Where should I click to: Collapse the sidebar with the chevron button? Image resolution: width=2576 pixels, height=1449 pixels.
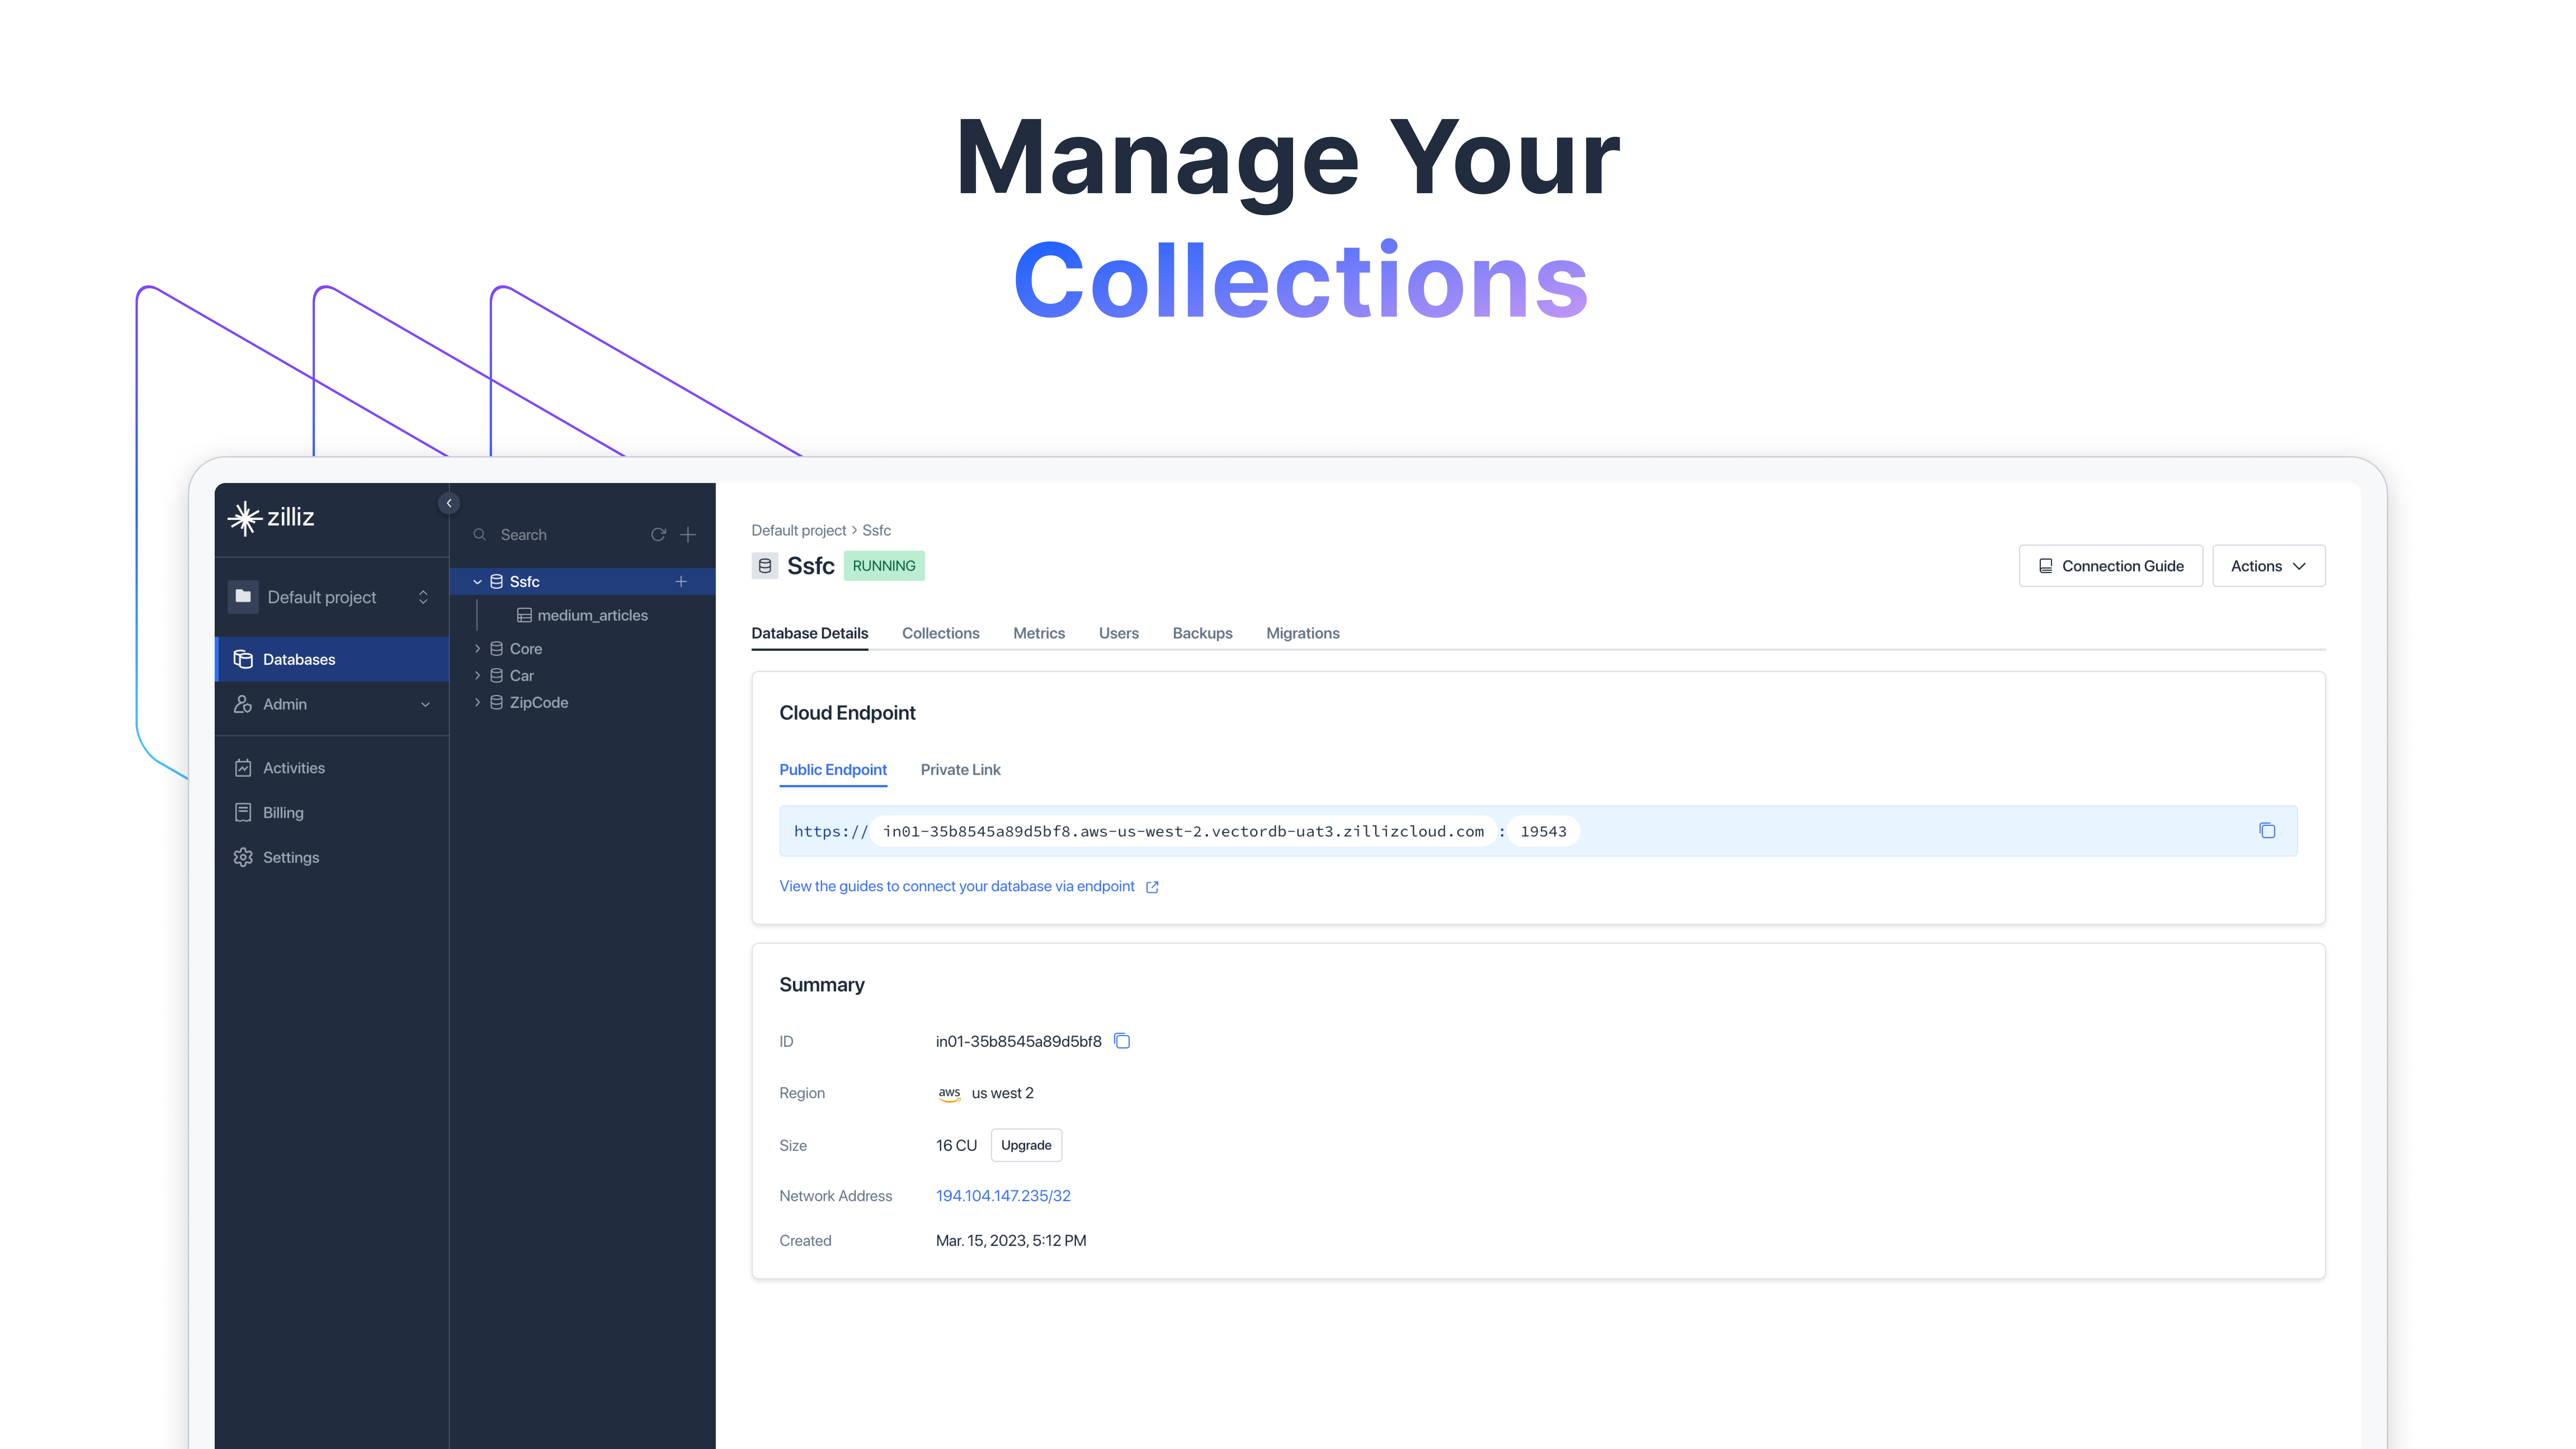pos(449,503)
